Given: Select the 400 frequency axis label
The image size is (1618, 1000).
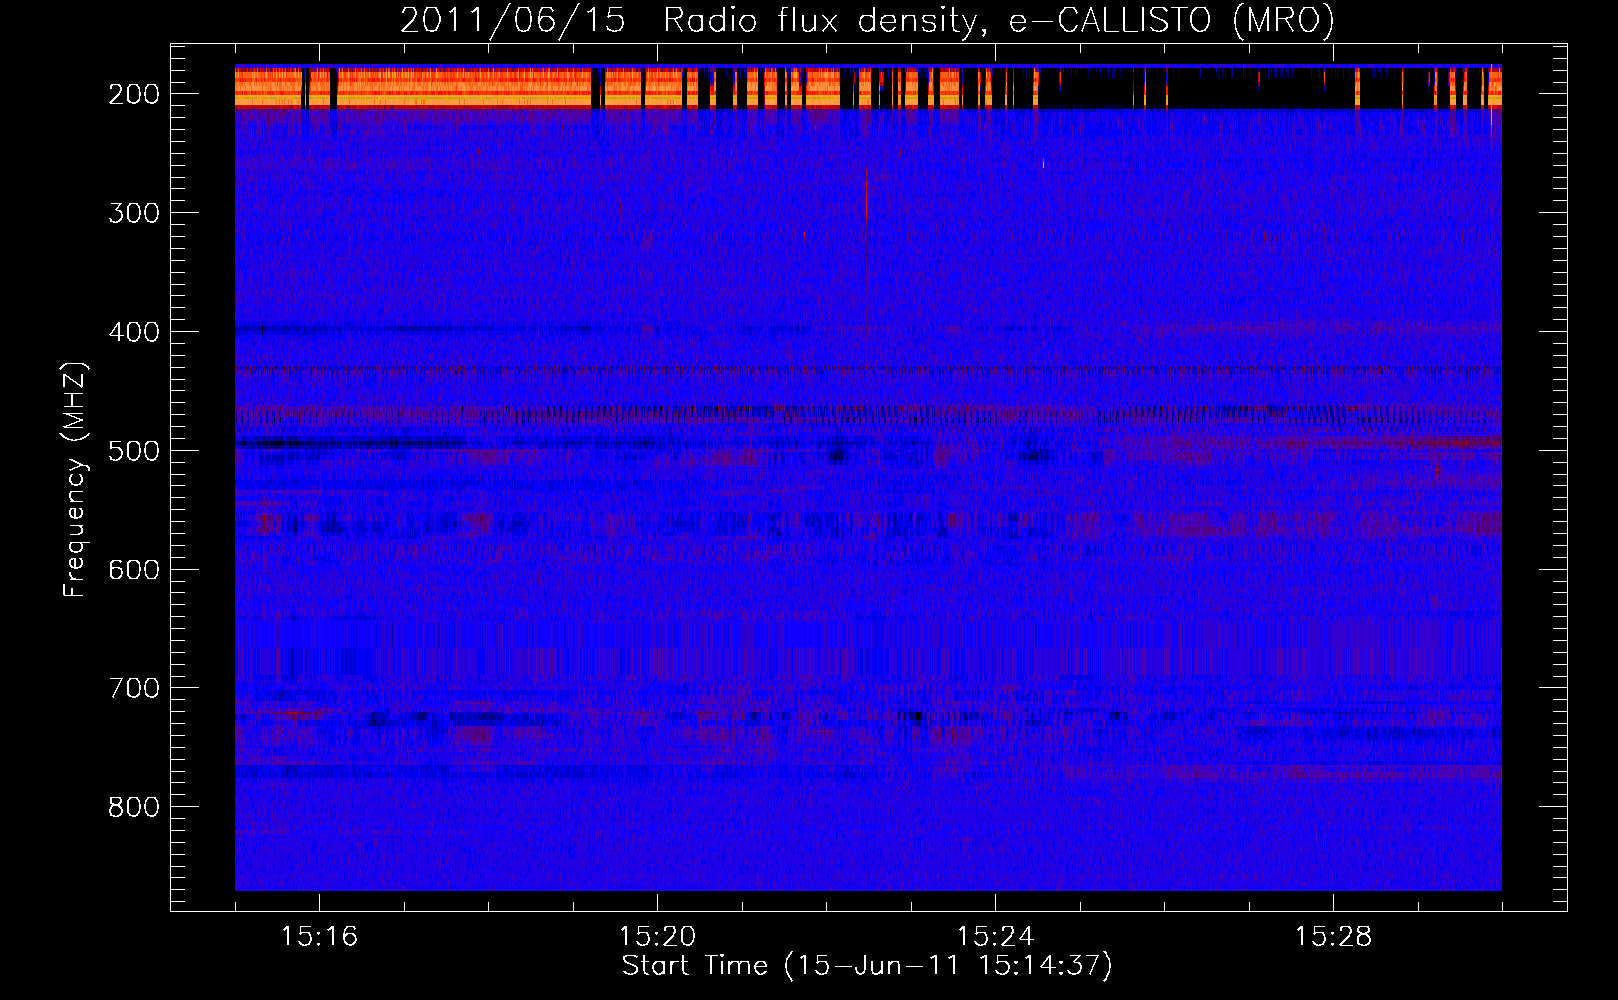Looking at the screenshot, I should pyautogui.click(x=134, y=332).
